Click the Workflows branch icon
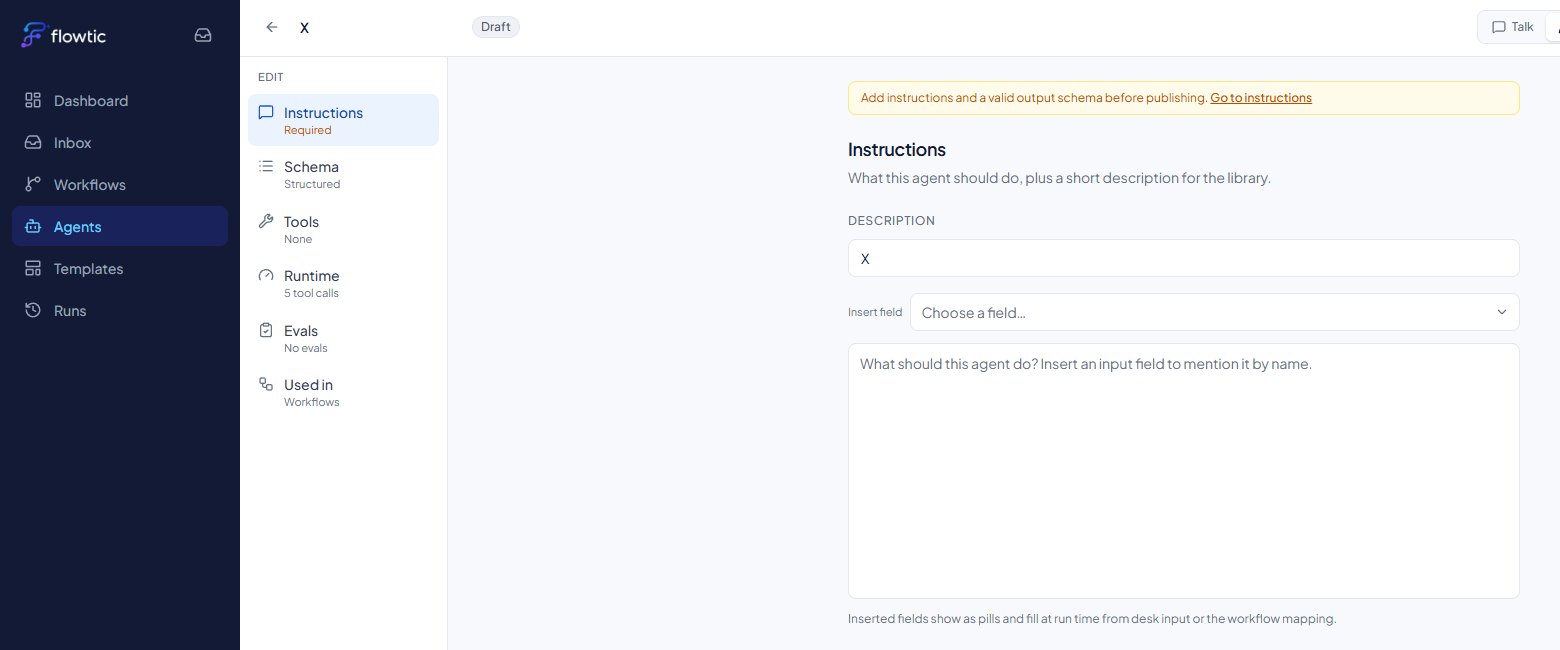 (x=33, y=184)
